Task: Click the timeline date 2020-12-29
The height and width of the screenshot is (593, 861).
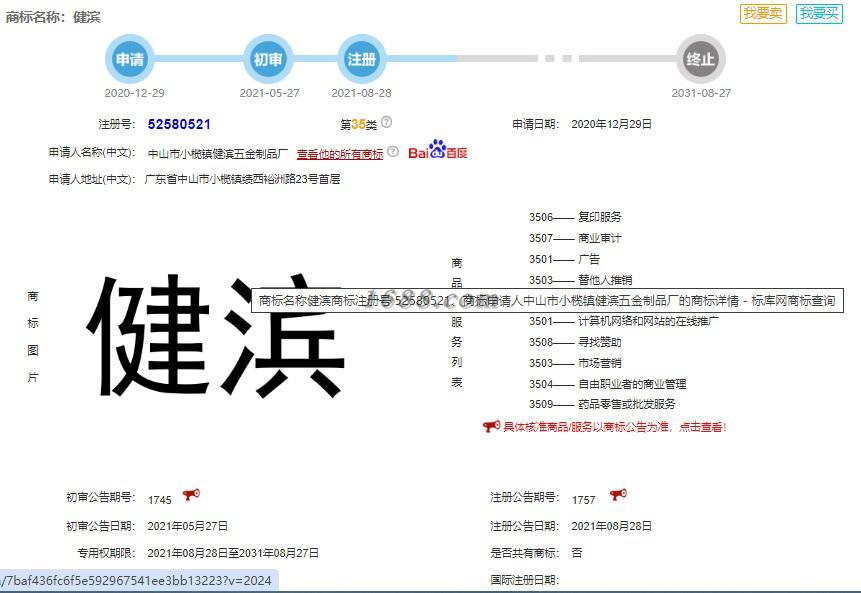Action: click(x=135, y=93)
